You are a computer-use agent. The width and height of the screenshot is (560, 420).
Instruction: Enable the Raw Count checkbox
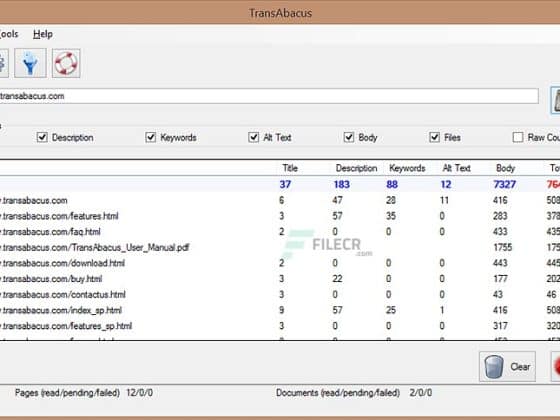[x=518, y=137]
